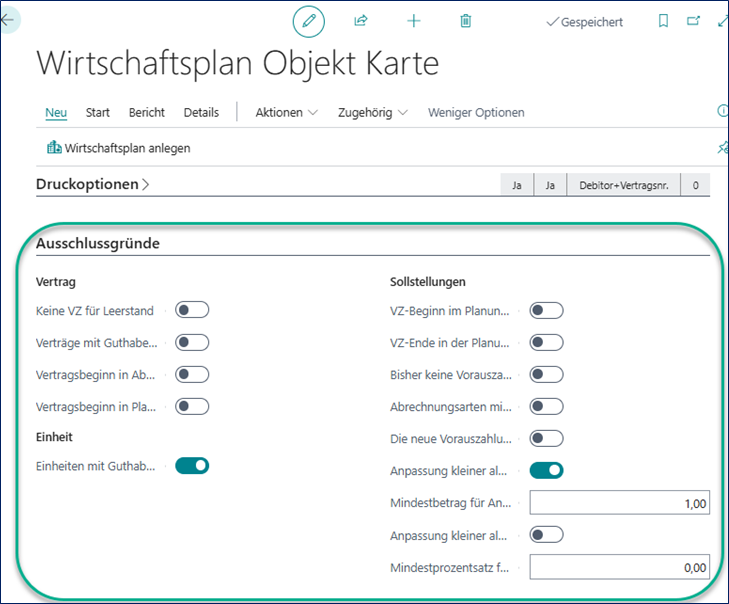Click the 0 summary value in Druckoptionen
This screenshot has height=604, width=729.
pos(696,185)
